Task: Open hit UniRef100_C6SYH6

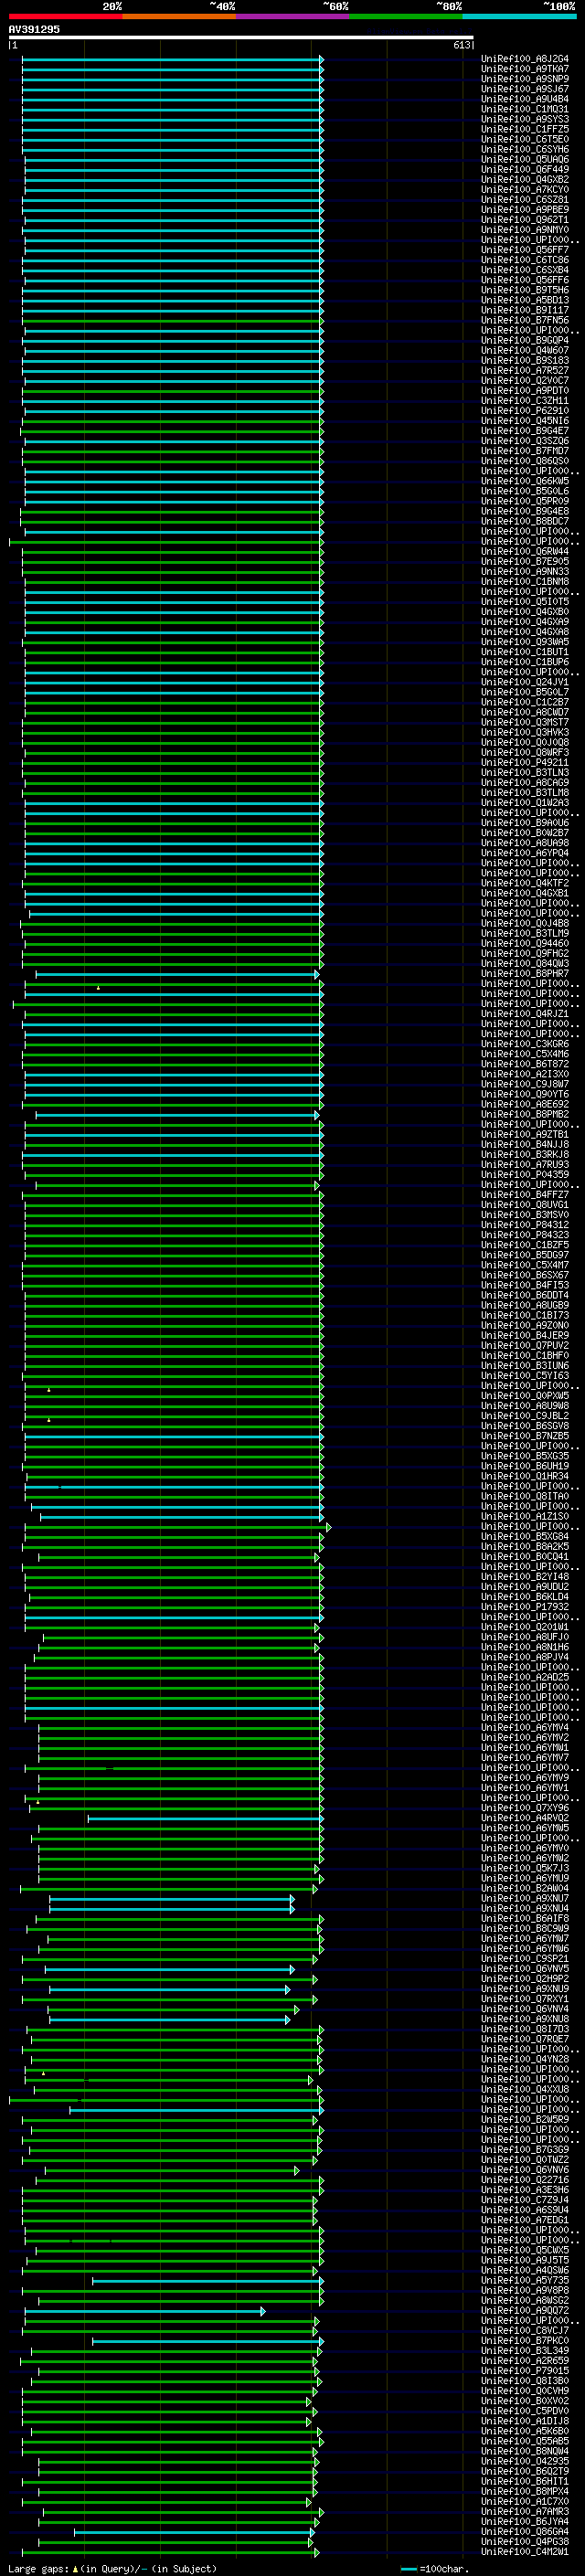Action: tap(525, 149)
